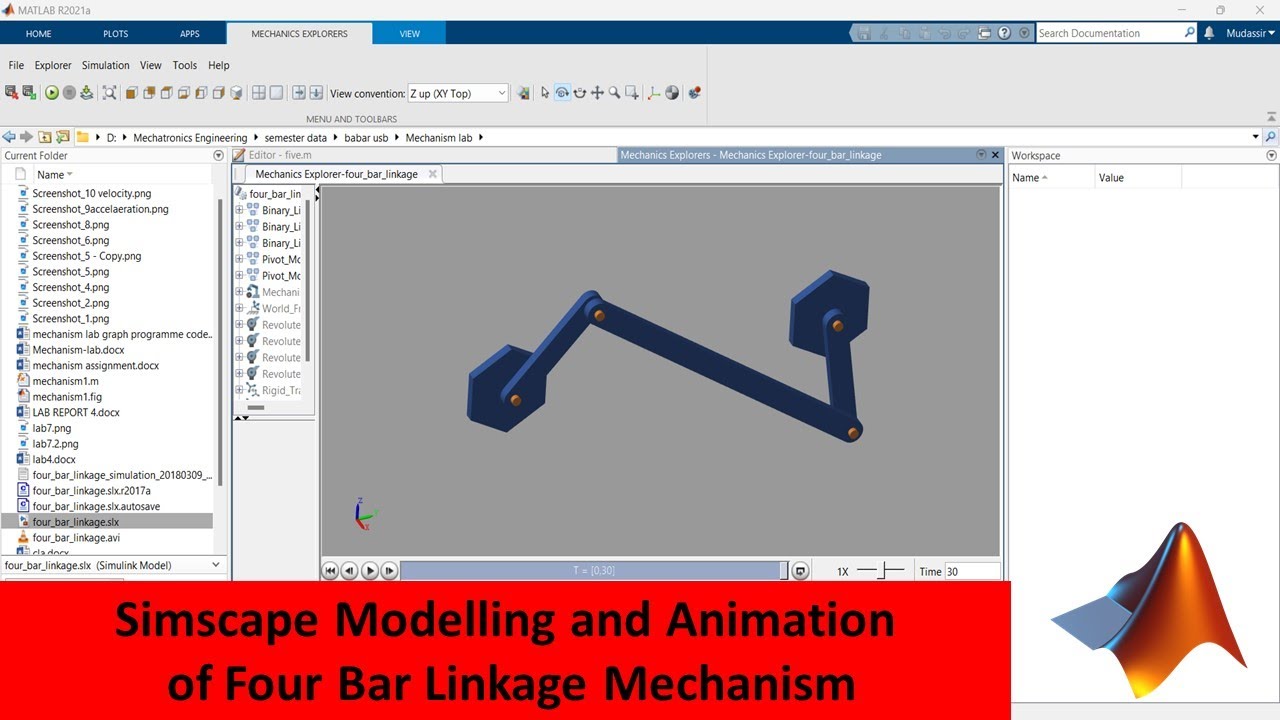Click the green Run simulation icon
1280x720 pixels.
point(52,93)
